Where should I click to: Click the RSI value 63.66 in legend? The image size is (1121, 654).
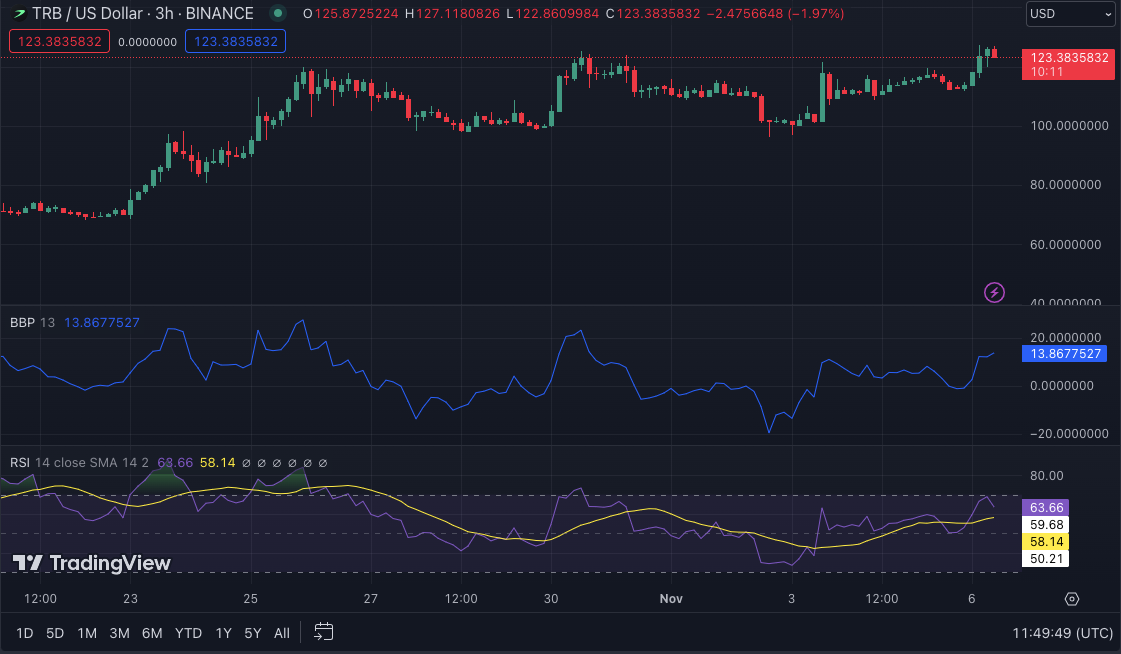tap(175, 462)
